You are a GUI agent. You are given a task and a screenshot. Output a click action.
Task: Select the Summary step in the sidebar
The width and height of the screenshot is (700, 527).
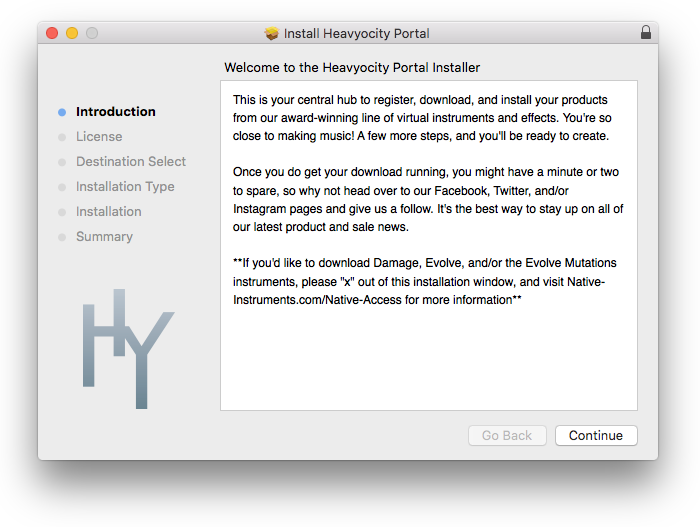pyautogui.click(x=104, y=237)
